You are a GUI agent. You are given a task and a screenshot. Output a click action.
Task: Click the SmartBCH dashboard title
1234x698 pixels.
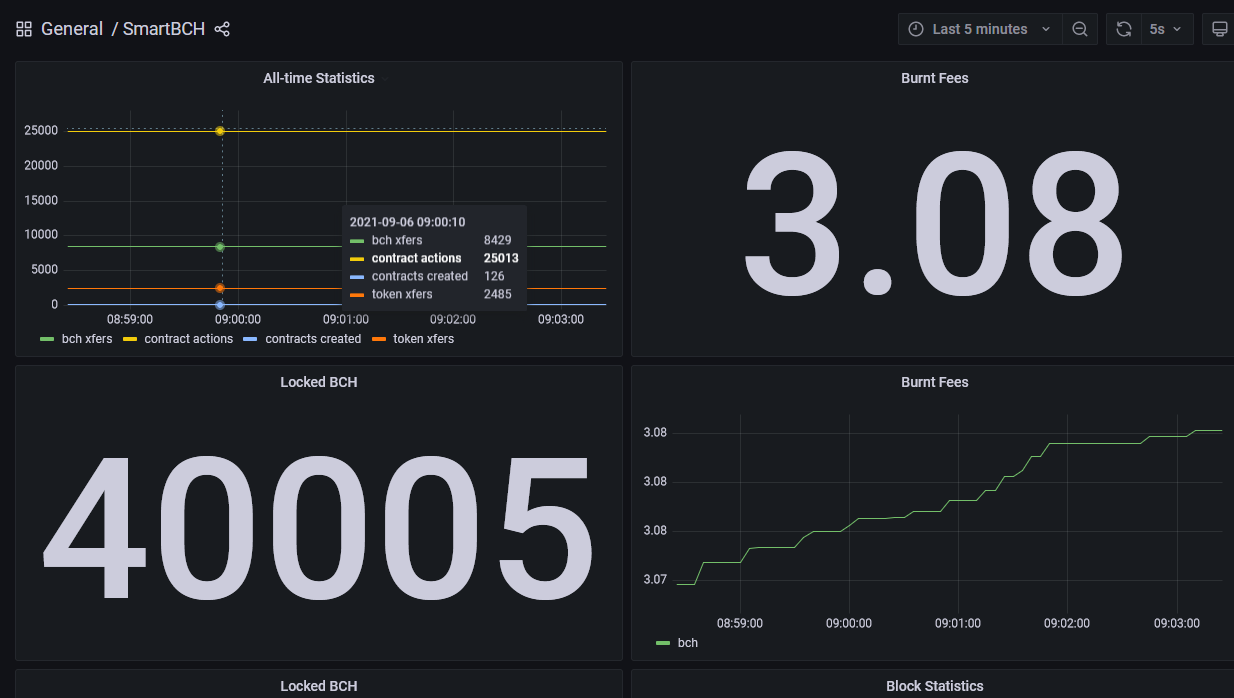click(164, 29)
